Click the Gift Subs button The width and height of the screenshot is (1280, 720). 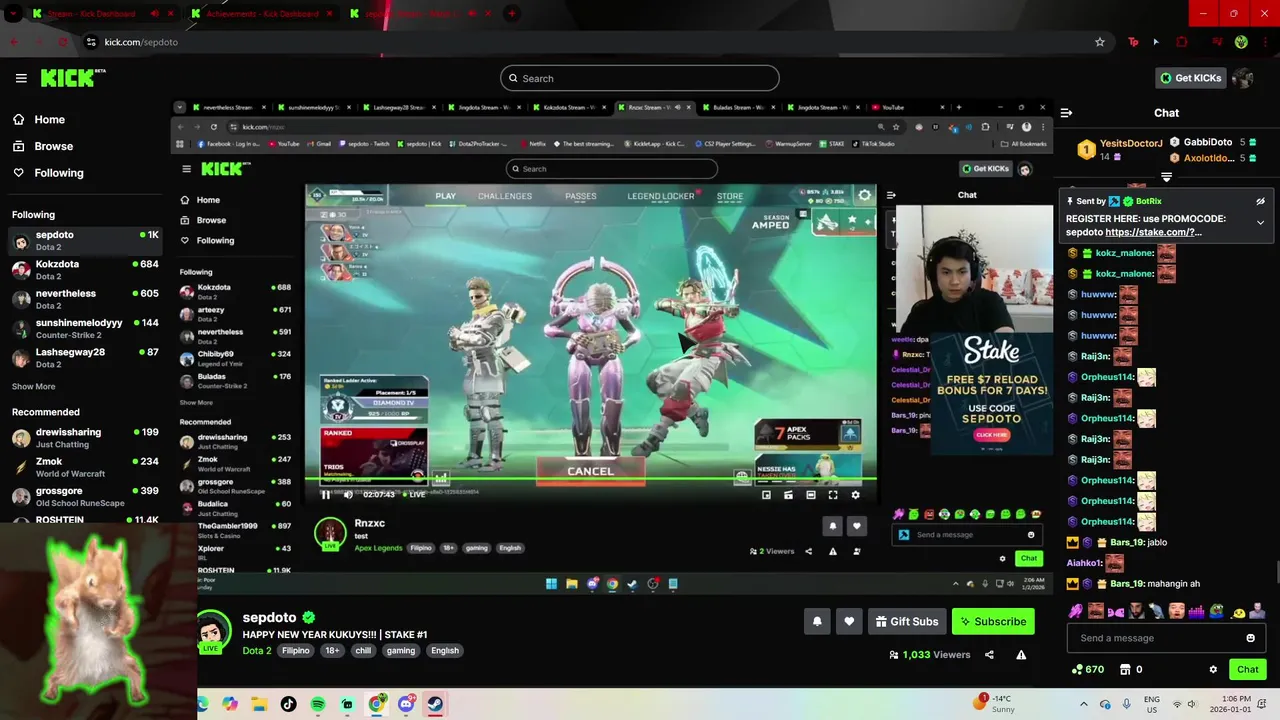click(x=907, y=621)
